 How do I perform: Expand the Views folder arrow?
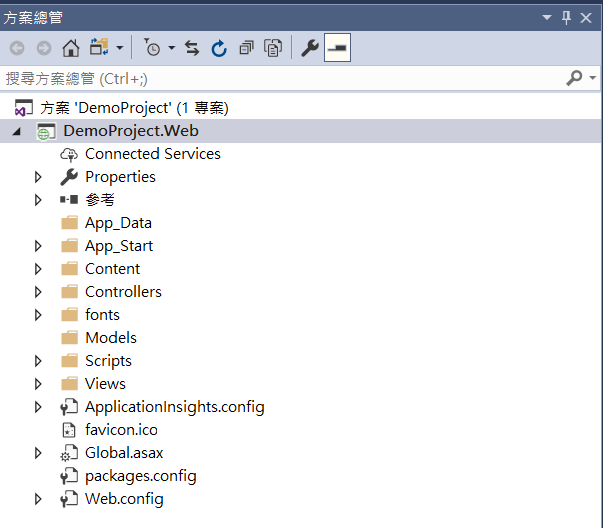click(x=38, y=384)
